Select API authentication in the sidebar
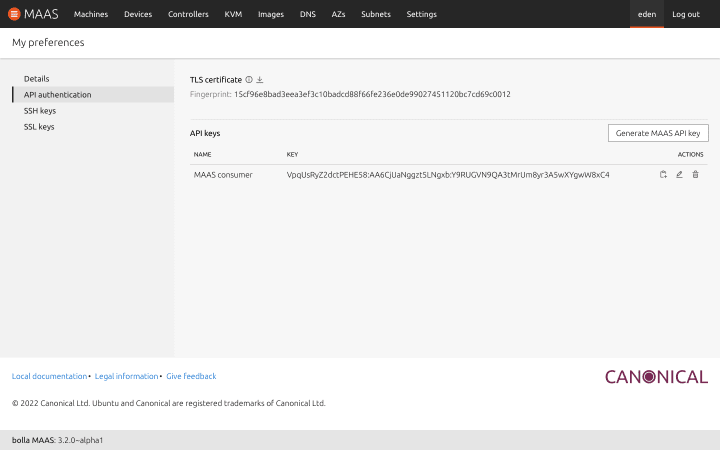Image resolution: width=720 pixels, height=450 pixels. (93, 95)
